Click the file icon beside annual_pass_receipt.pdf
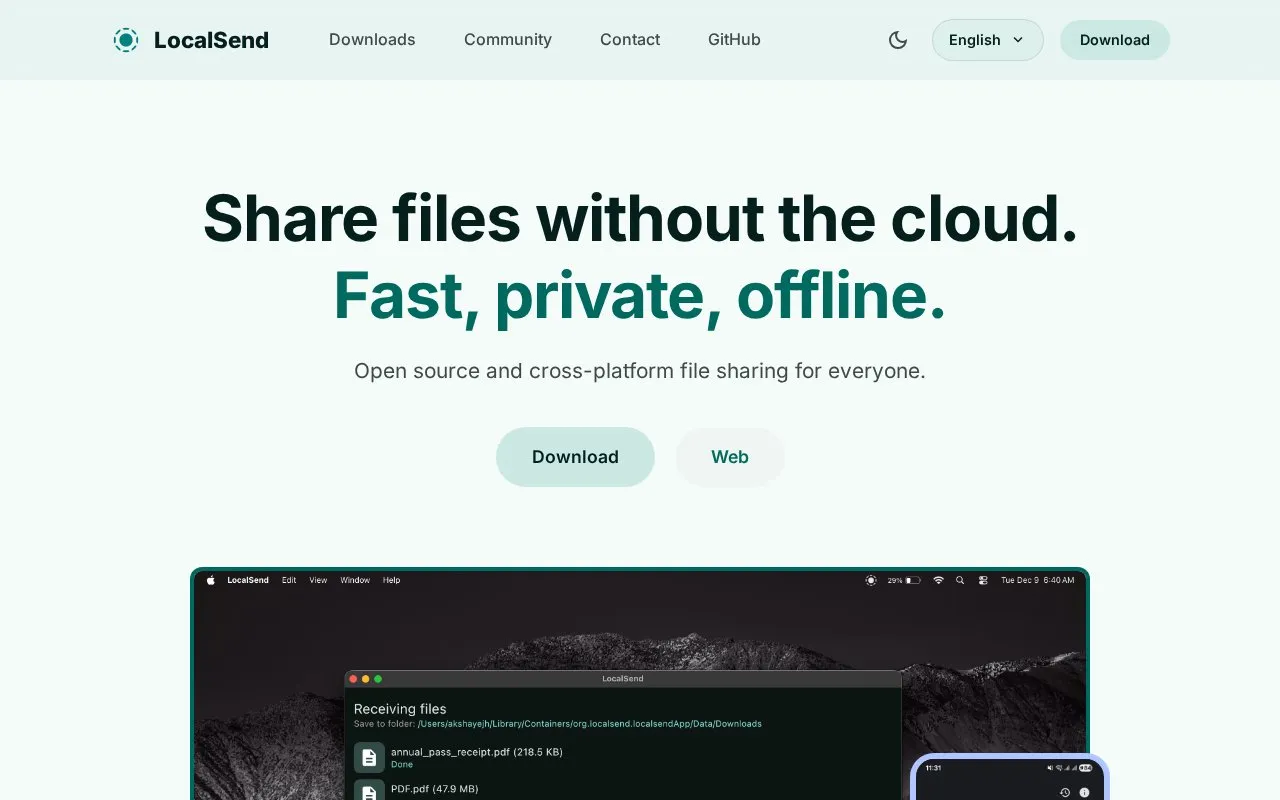 tap(369, 757)
